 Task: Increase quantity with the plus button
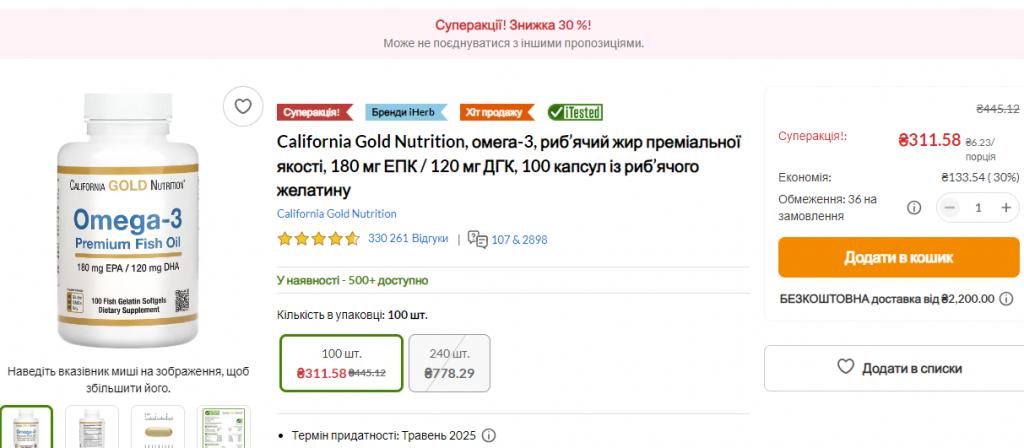[x=1006, y=208]
